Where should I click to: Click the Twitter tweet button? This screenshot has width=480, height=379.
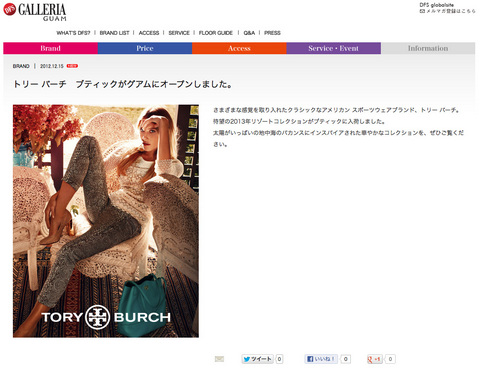tap(257, 359)
